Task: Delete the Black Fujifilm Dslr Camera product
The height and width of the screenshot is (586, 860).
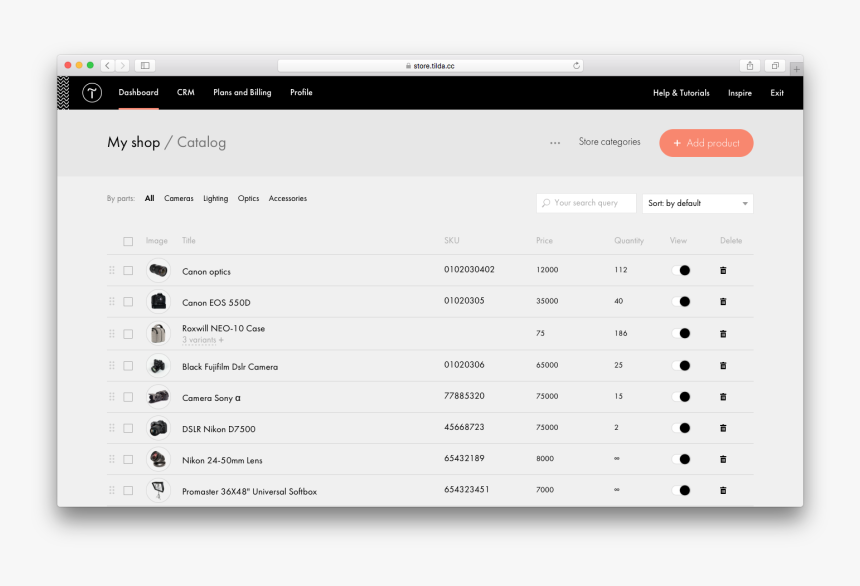Action: [723, 365]
